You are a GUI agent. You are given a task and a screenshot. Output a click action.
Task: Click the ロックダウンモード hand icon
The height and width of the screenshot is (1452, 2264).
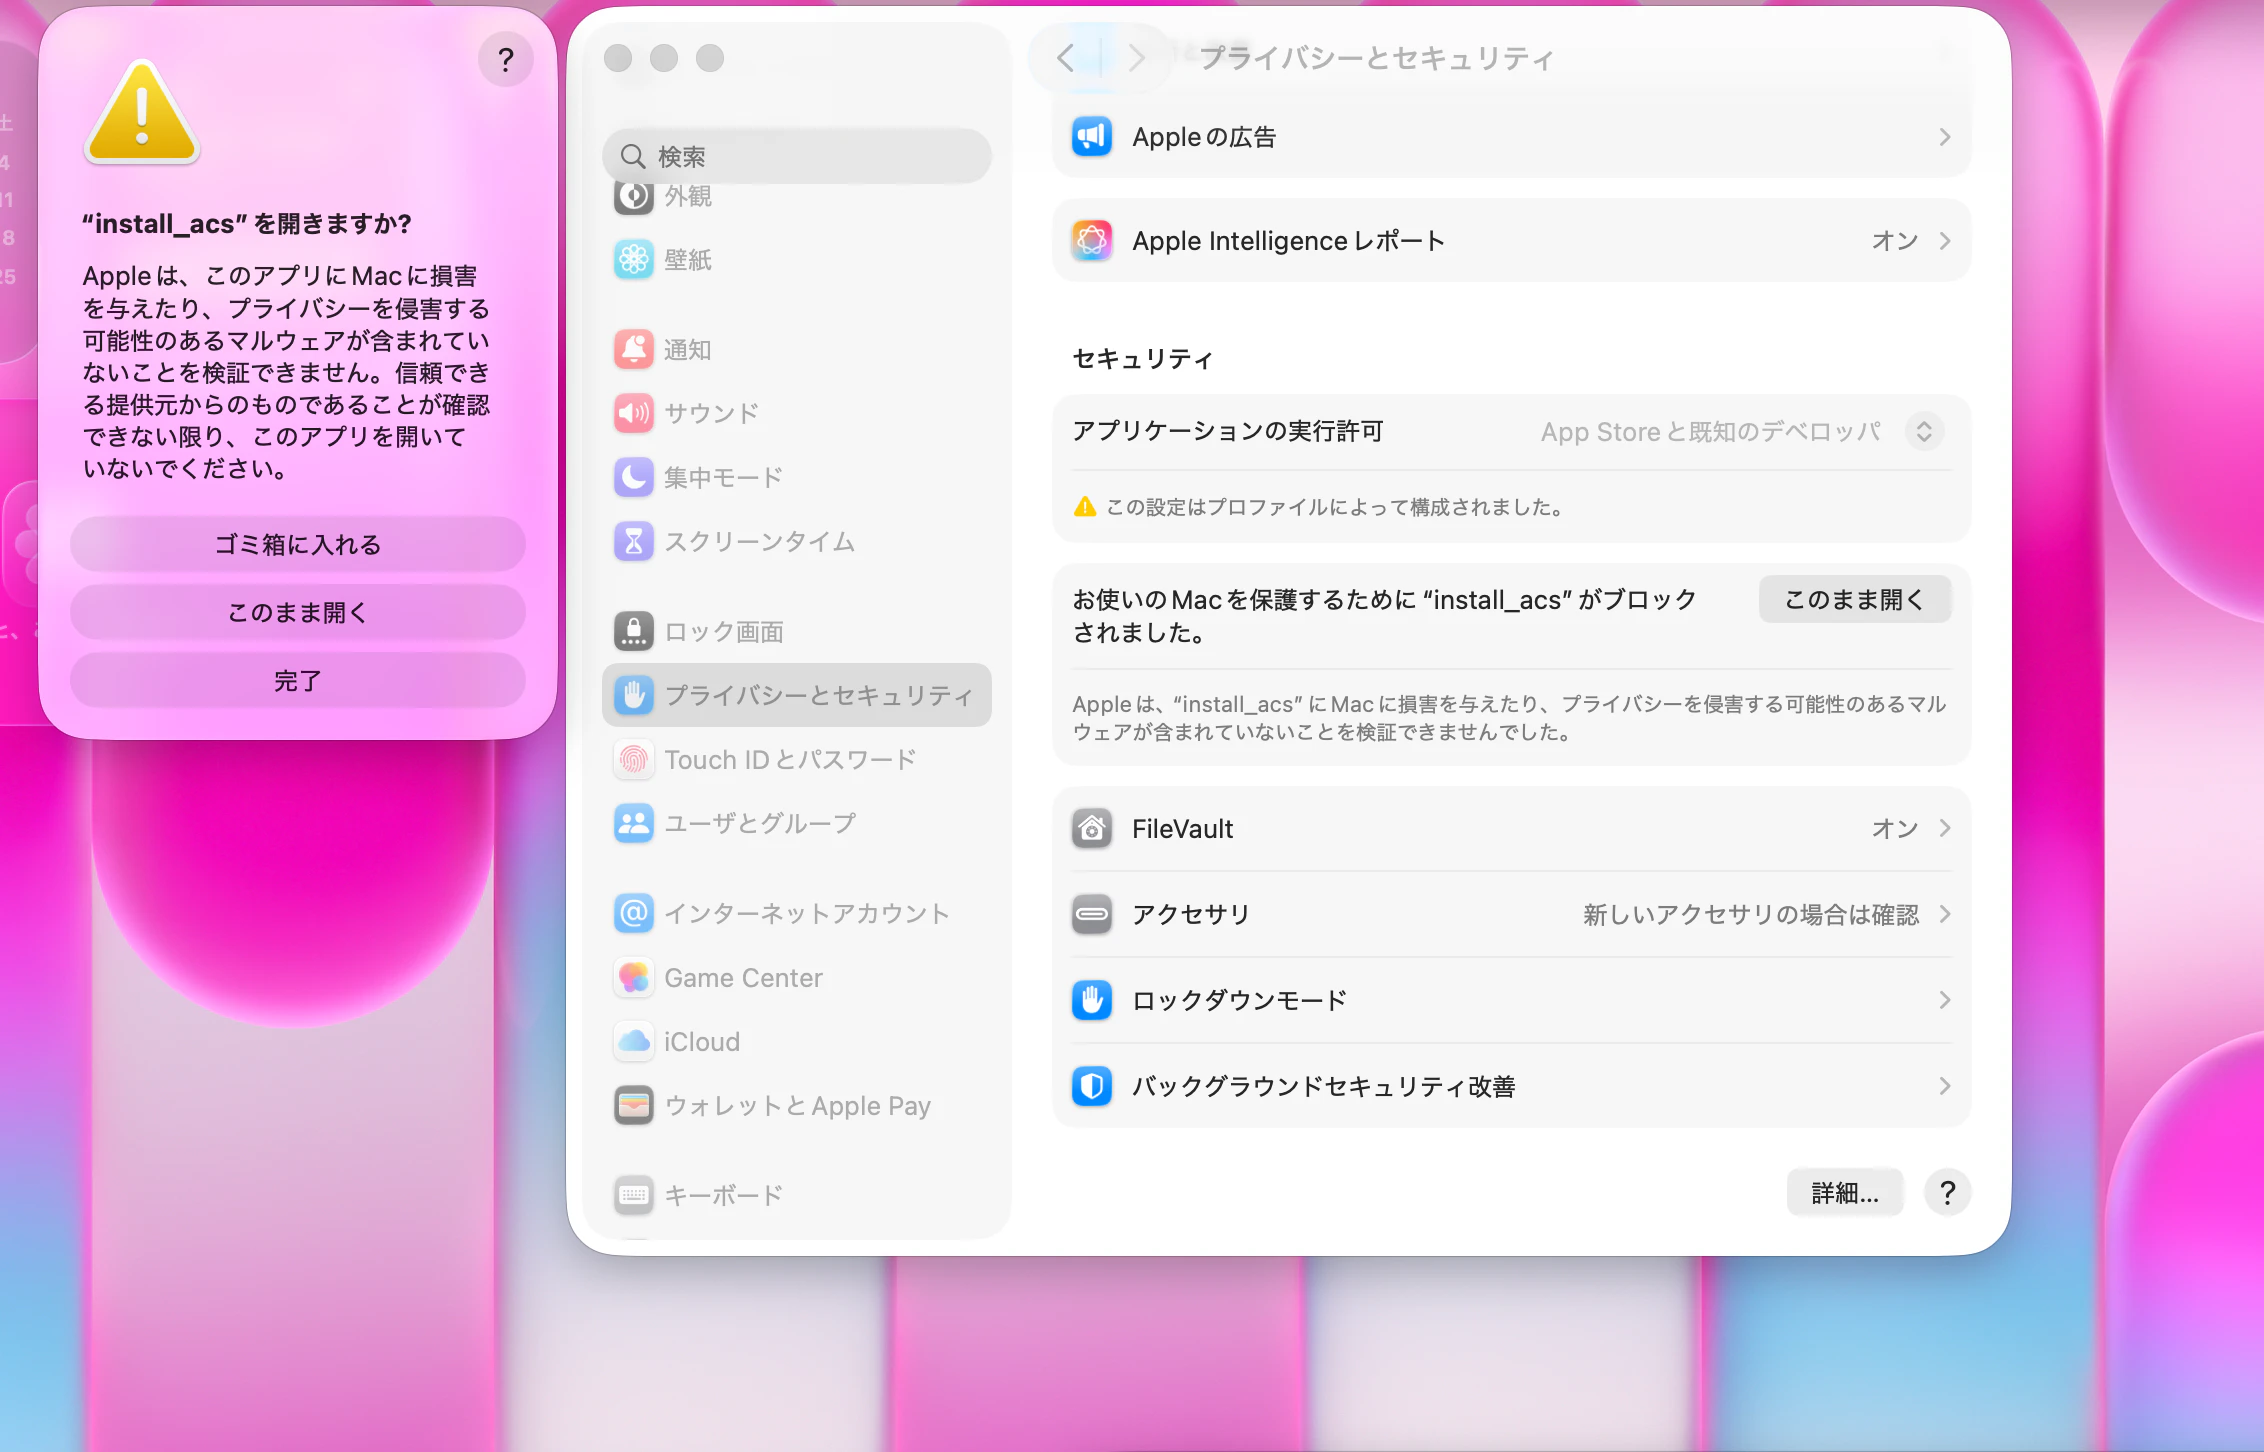(1092, 1000)
